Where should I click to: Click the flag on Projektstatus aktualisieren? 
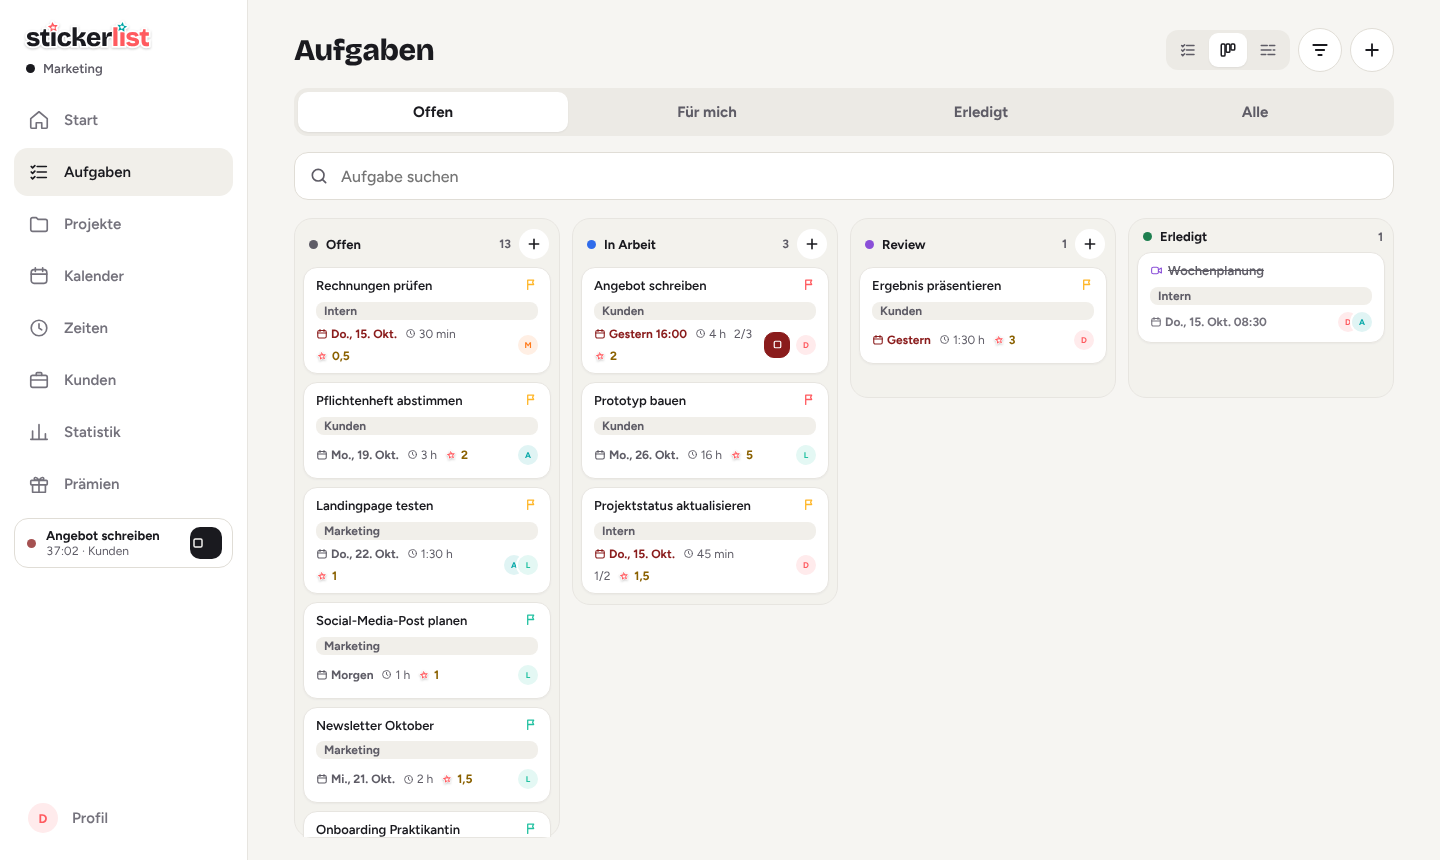[x=808, y=505]
